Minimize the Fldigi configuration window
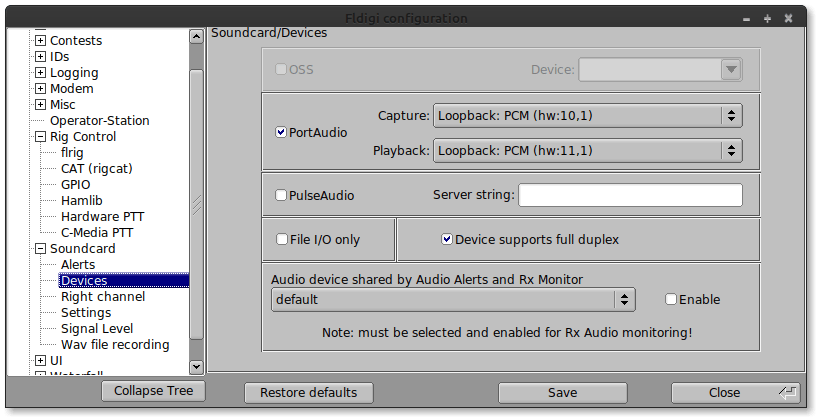 pos(747,19)
